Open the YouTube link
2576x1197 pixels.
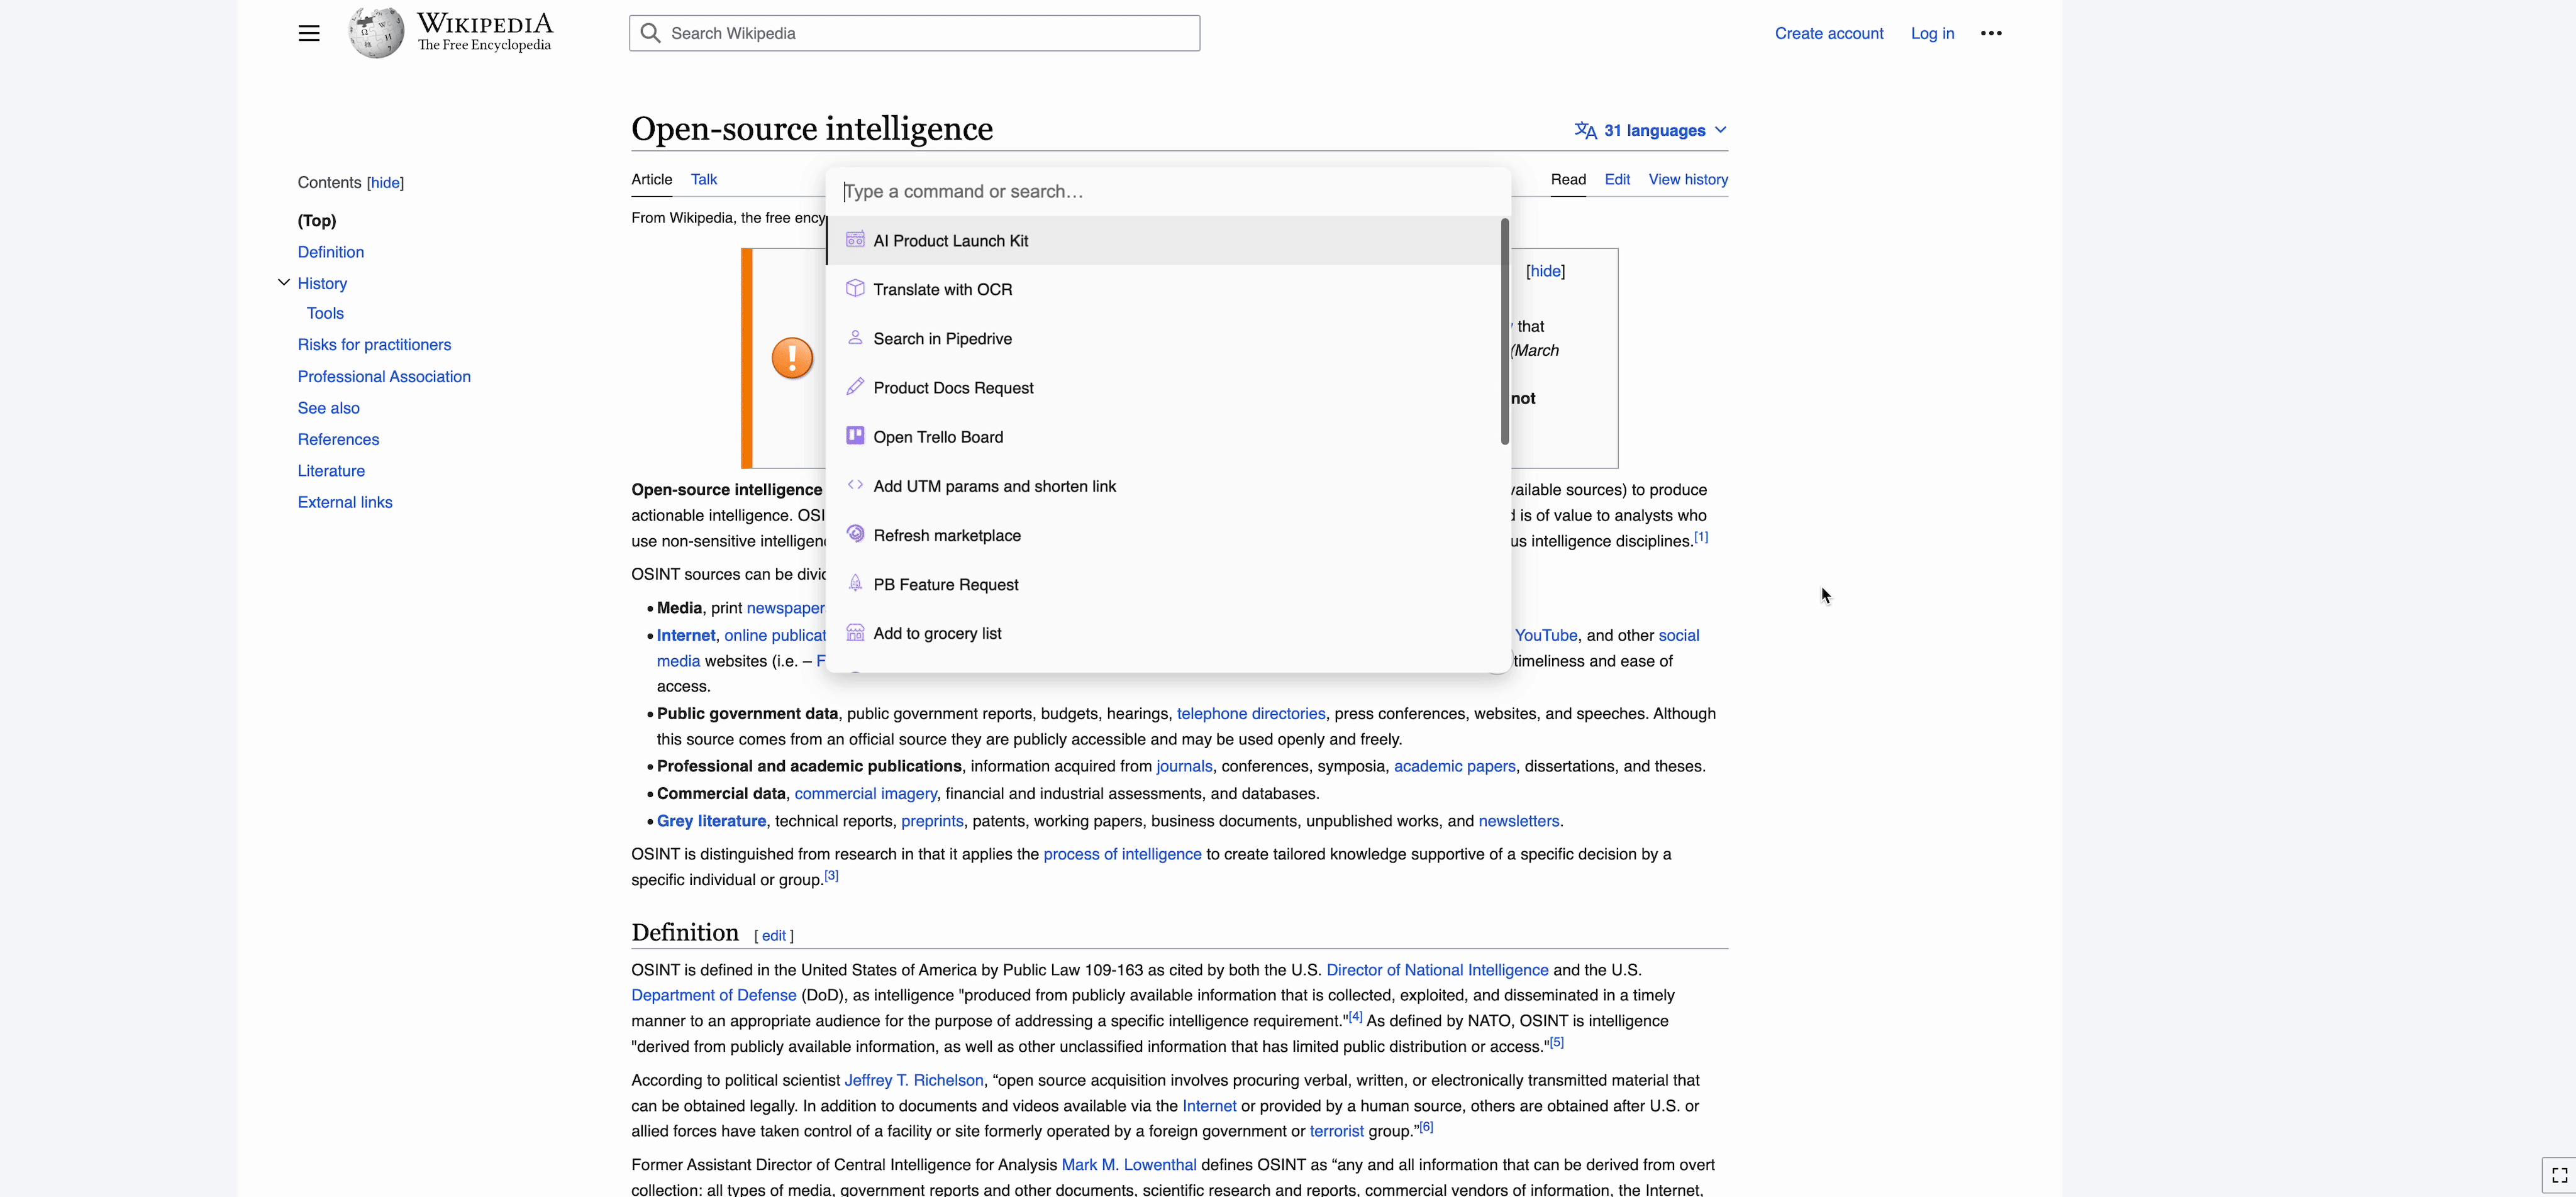(x=1545, y=635)
